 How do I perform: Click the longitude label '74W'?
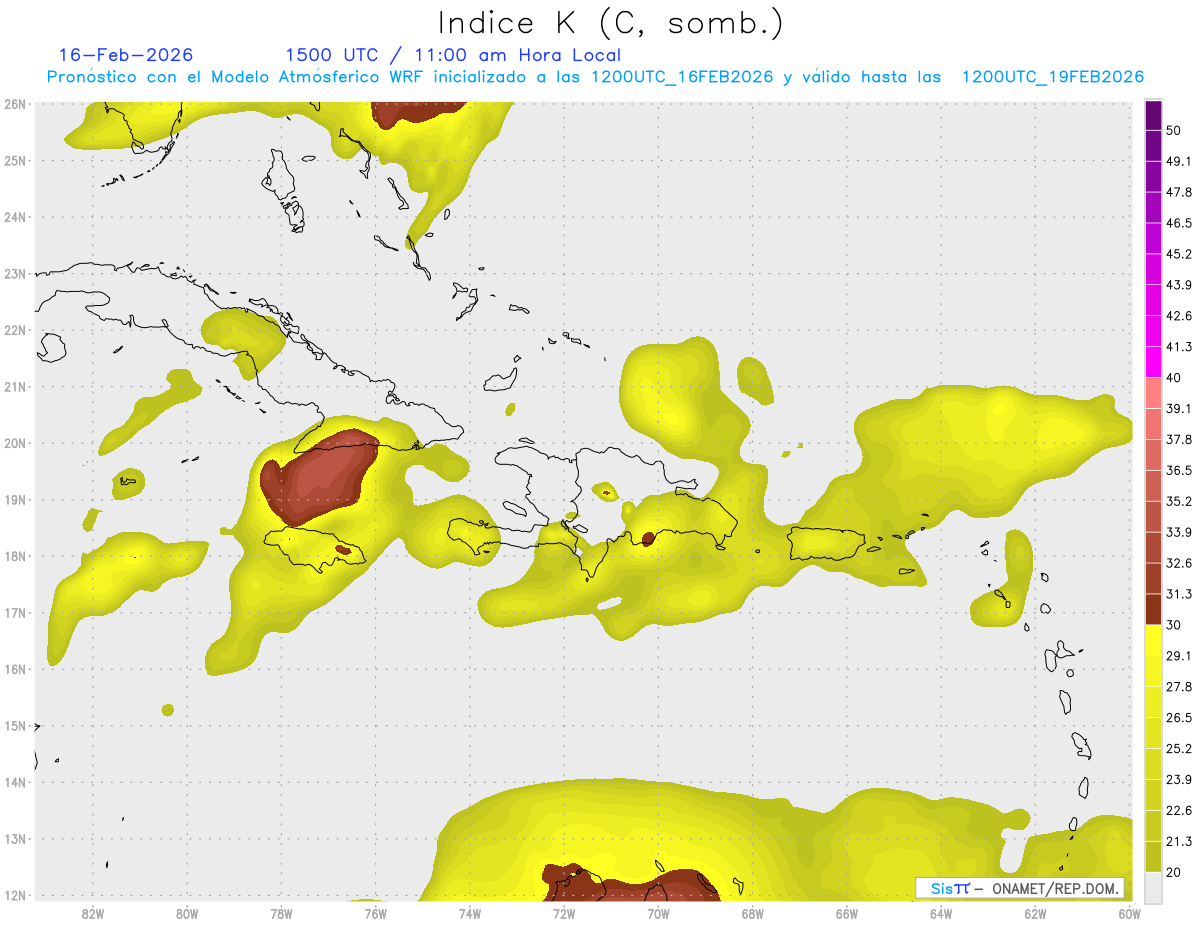470,915
